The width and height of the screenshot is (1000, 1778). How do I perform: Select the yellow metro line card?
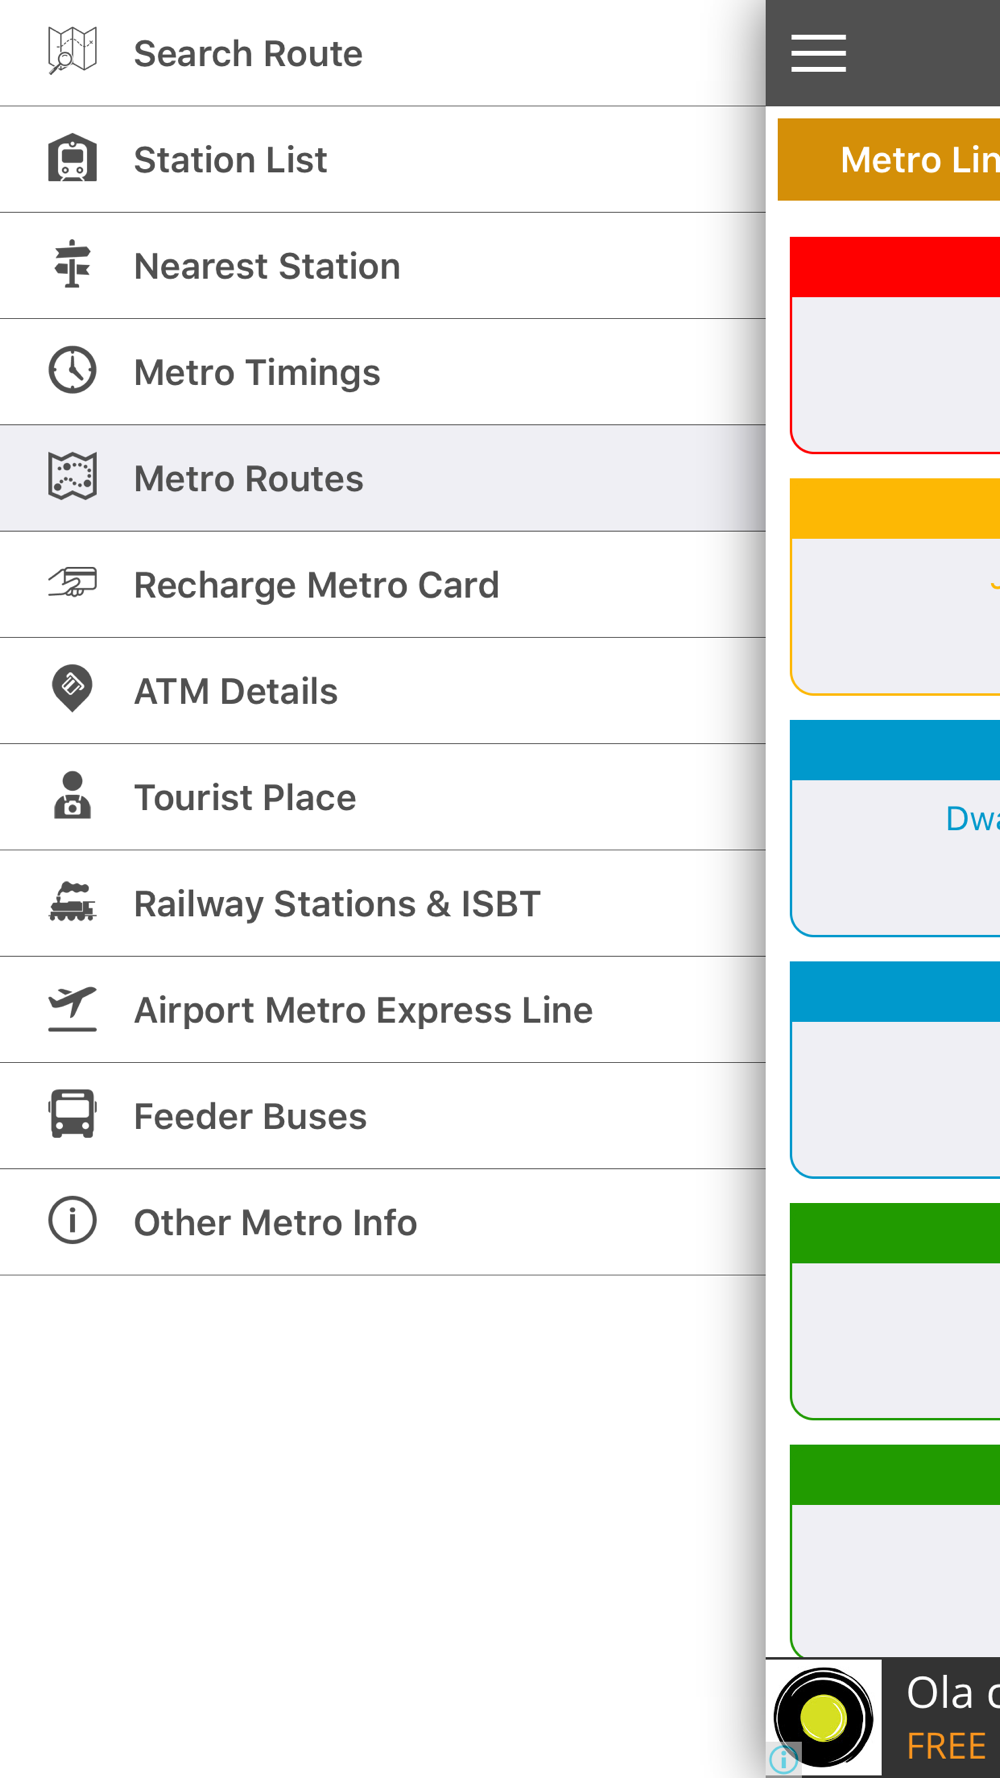[x=895, y=587]
